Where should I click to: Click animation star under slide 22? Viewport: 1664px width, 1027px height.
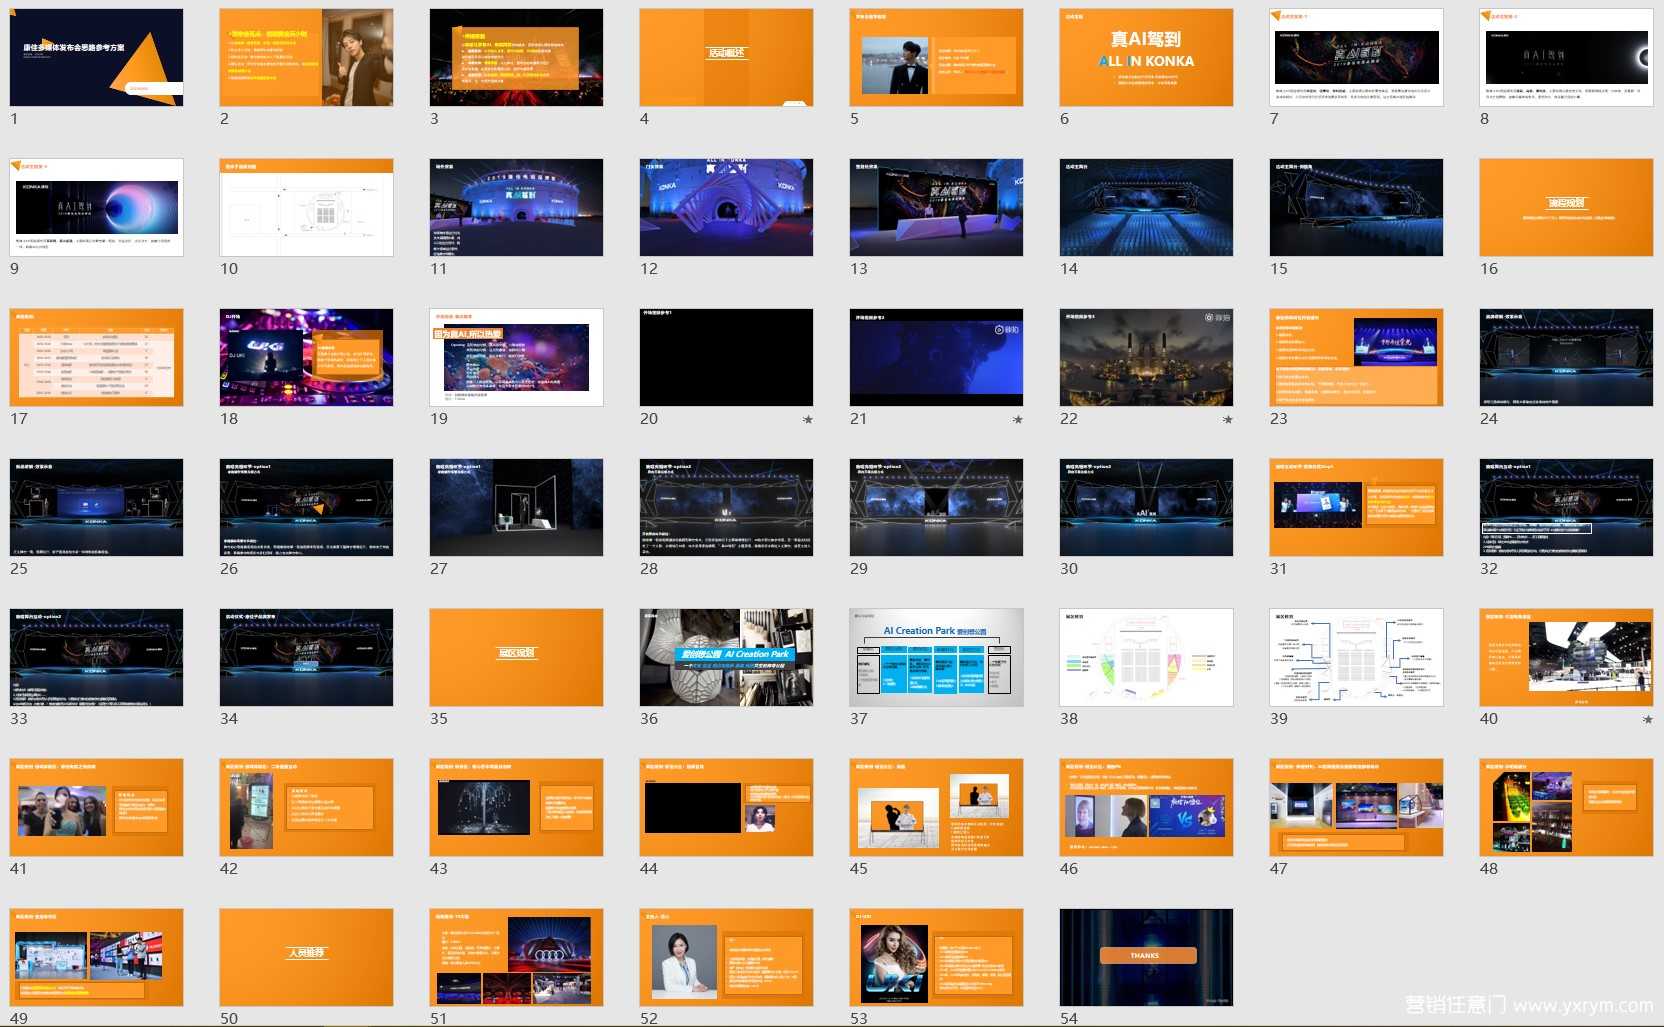pyautogui.click(x=1228, y=420)
